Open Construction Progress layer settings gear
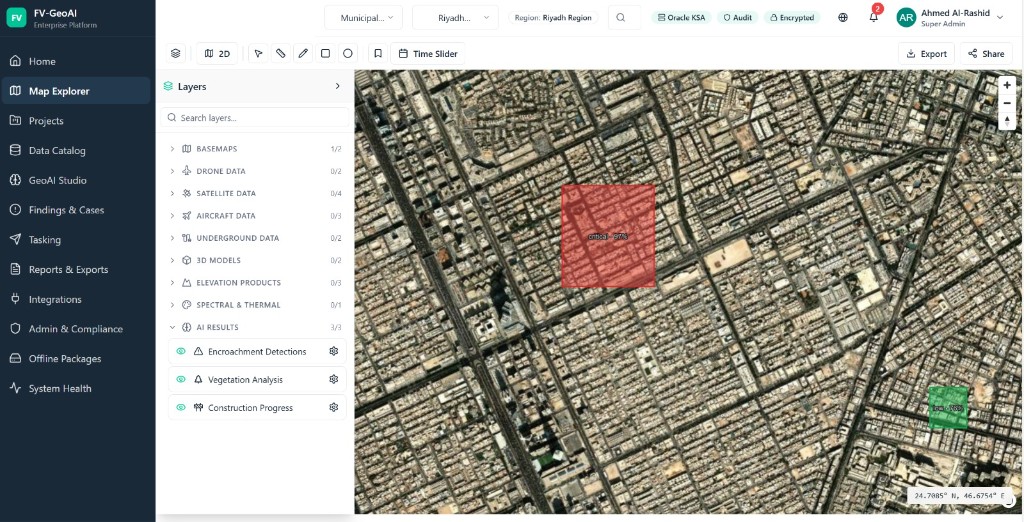Image resolution: width=1024 pixels, height=522 pixels. click(334, 407)
